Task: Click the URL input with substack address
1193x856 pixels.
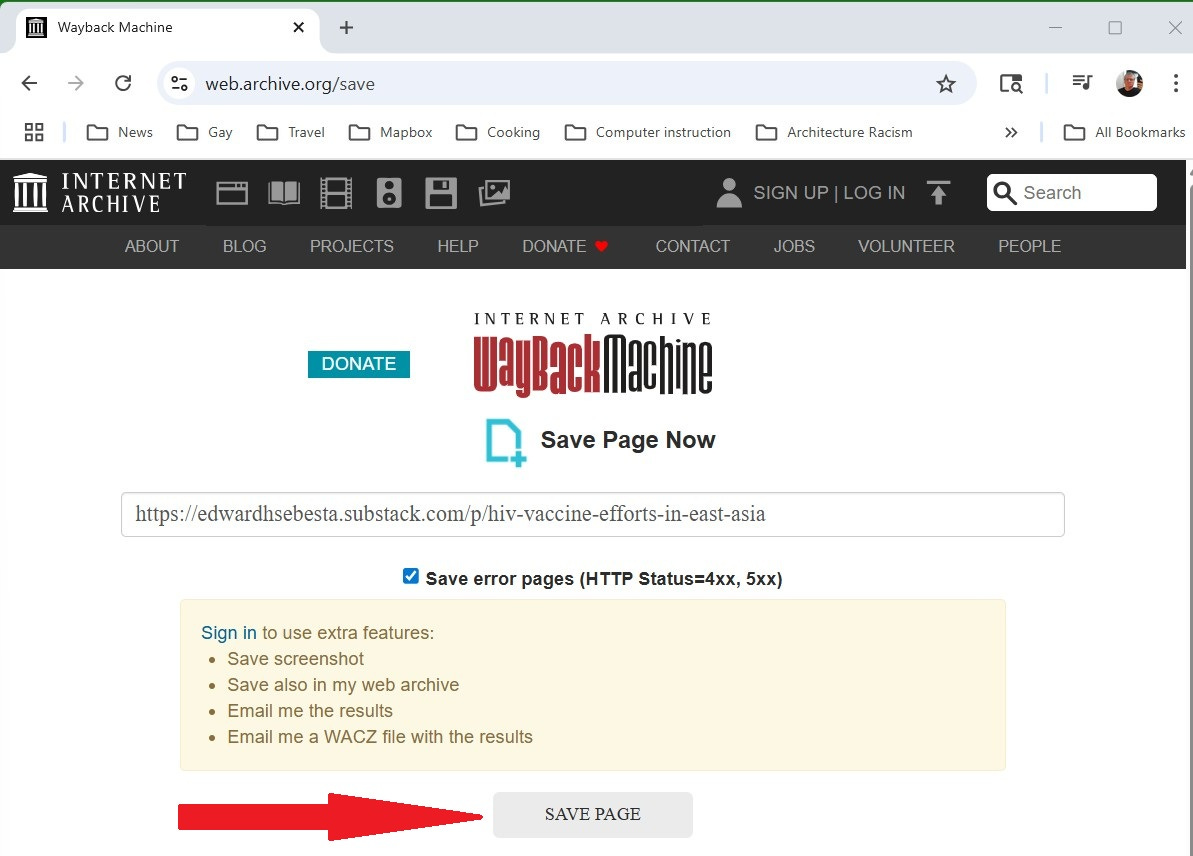Action: pos(593,514)
